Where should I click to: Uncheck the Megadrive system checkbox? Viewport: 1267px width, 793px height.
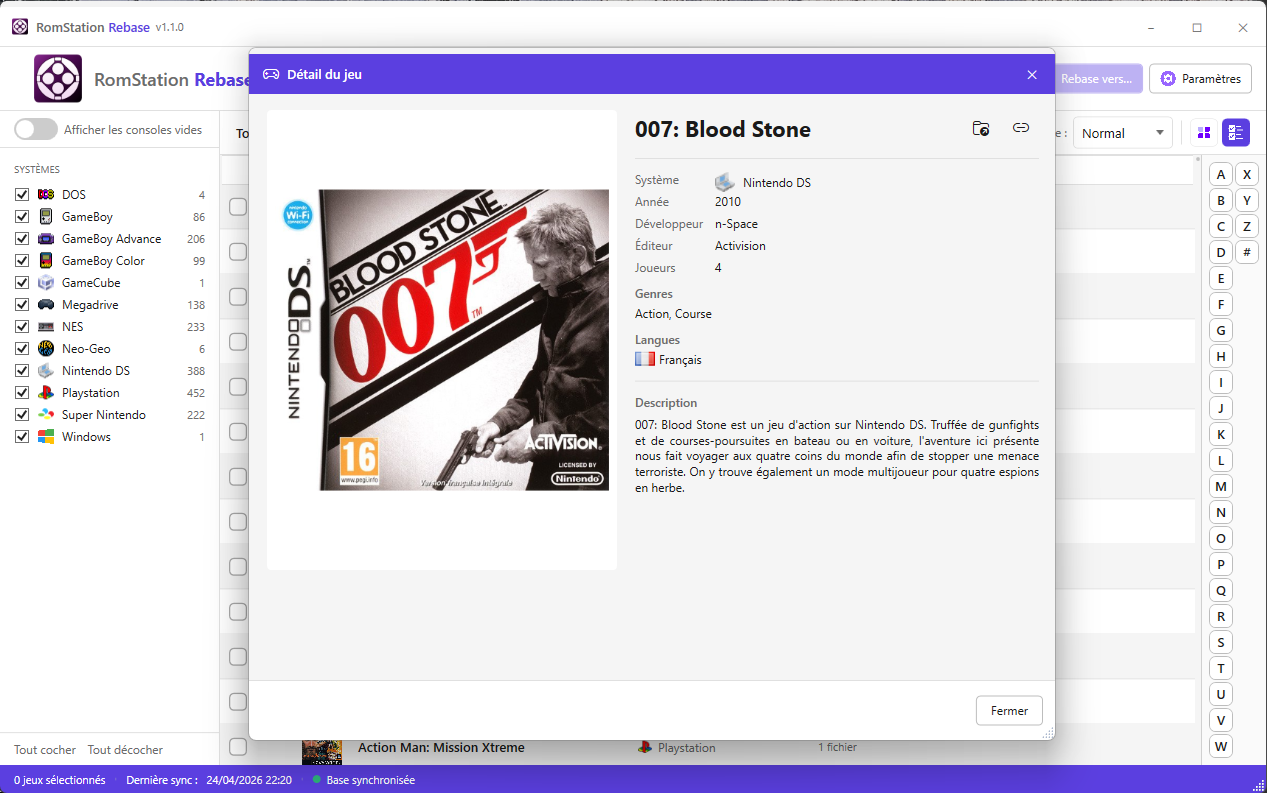[x=22, y=305]
